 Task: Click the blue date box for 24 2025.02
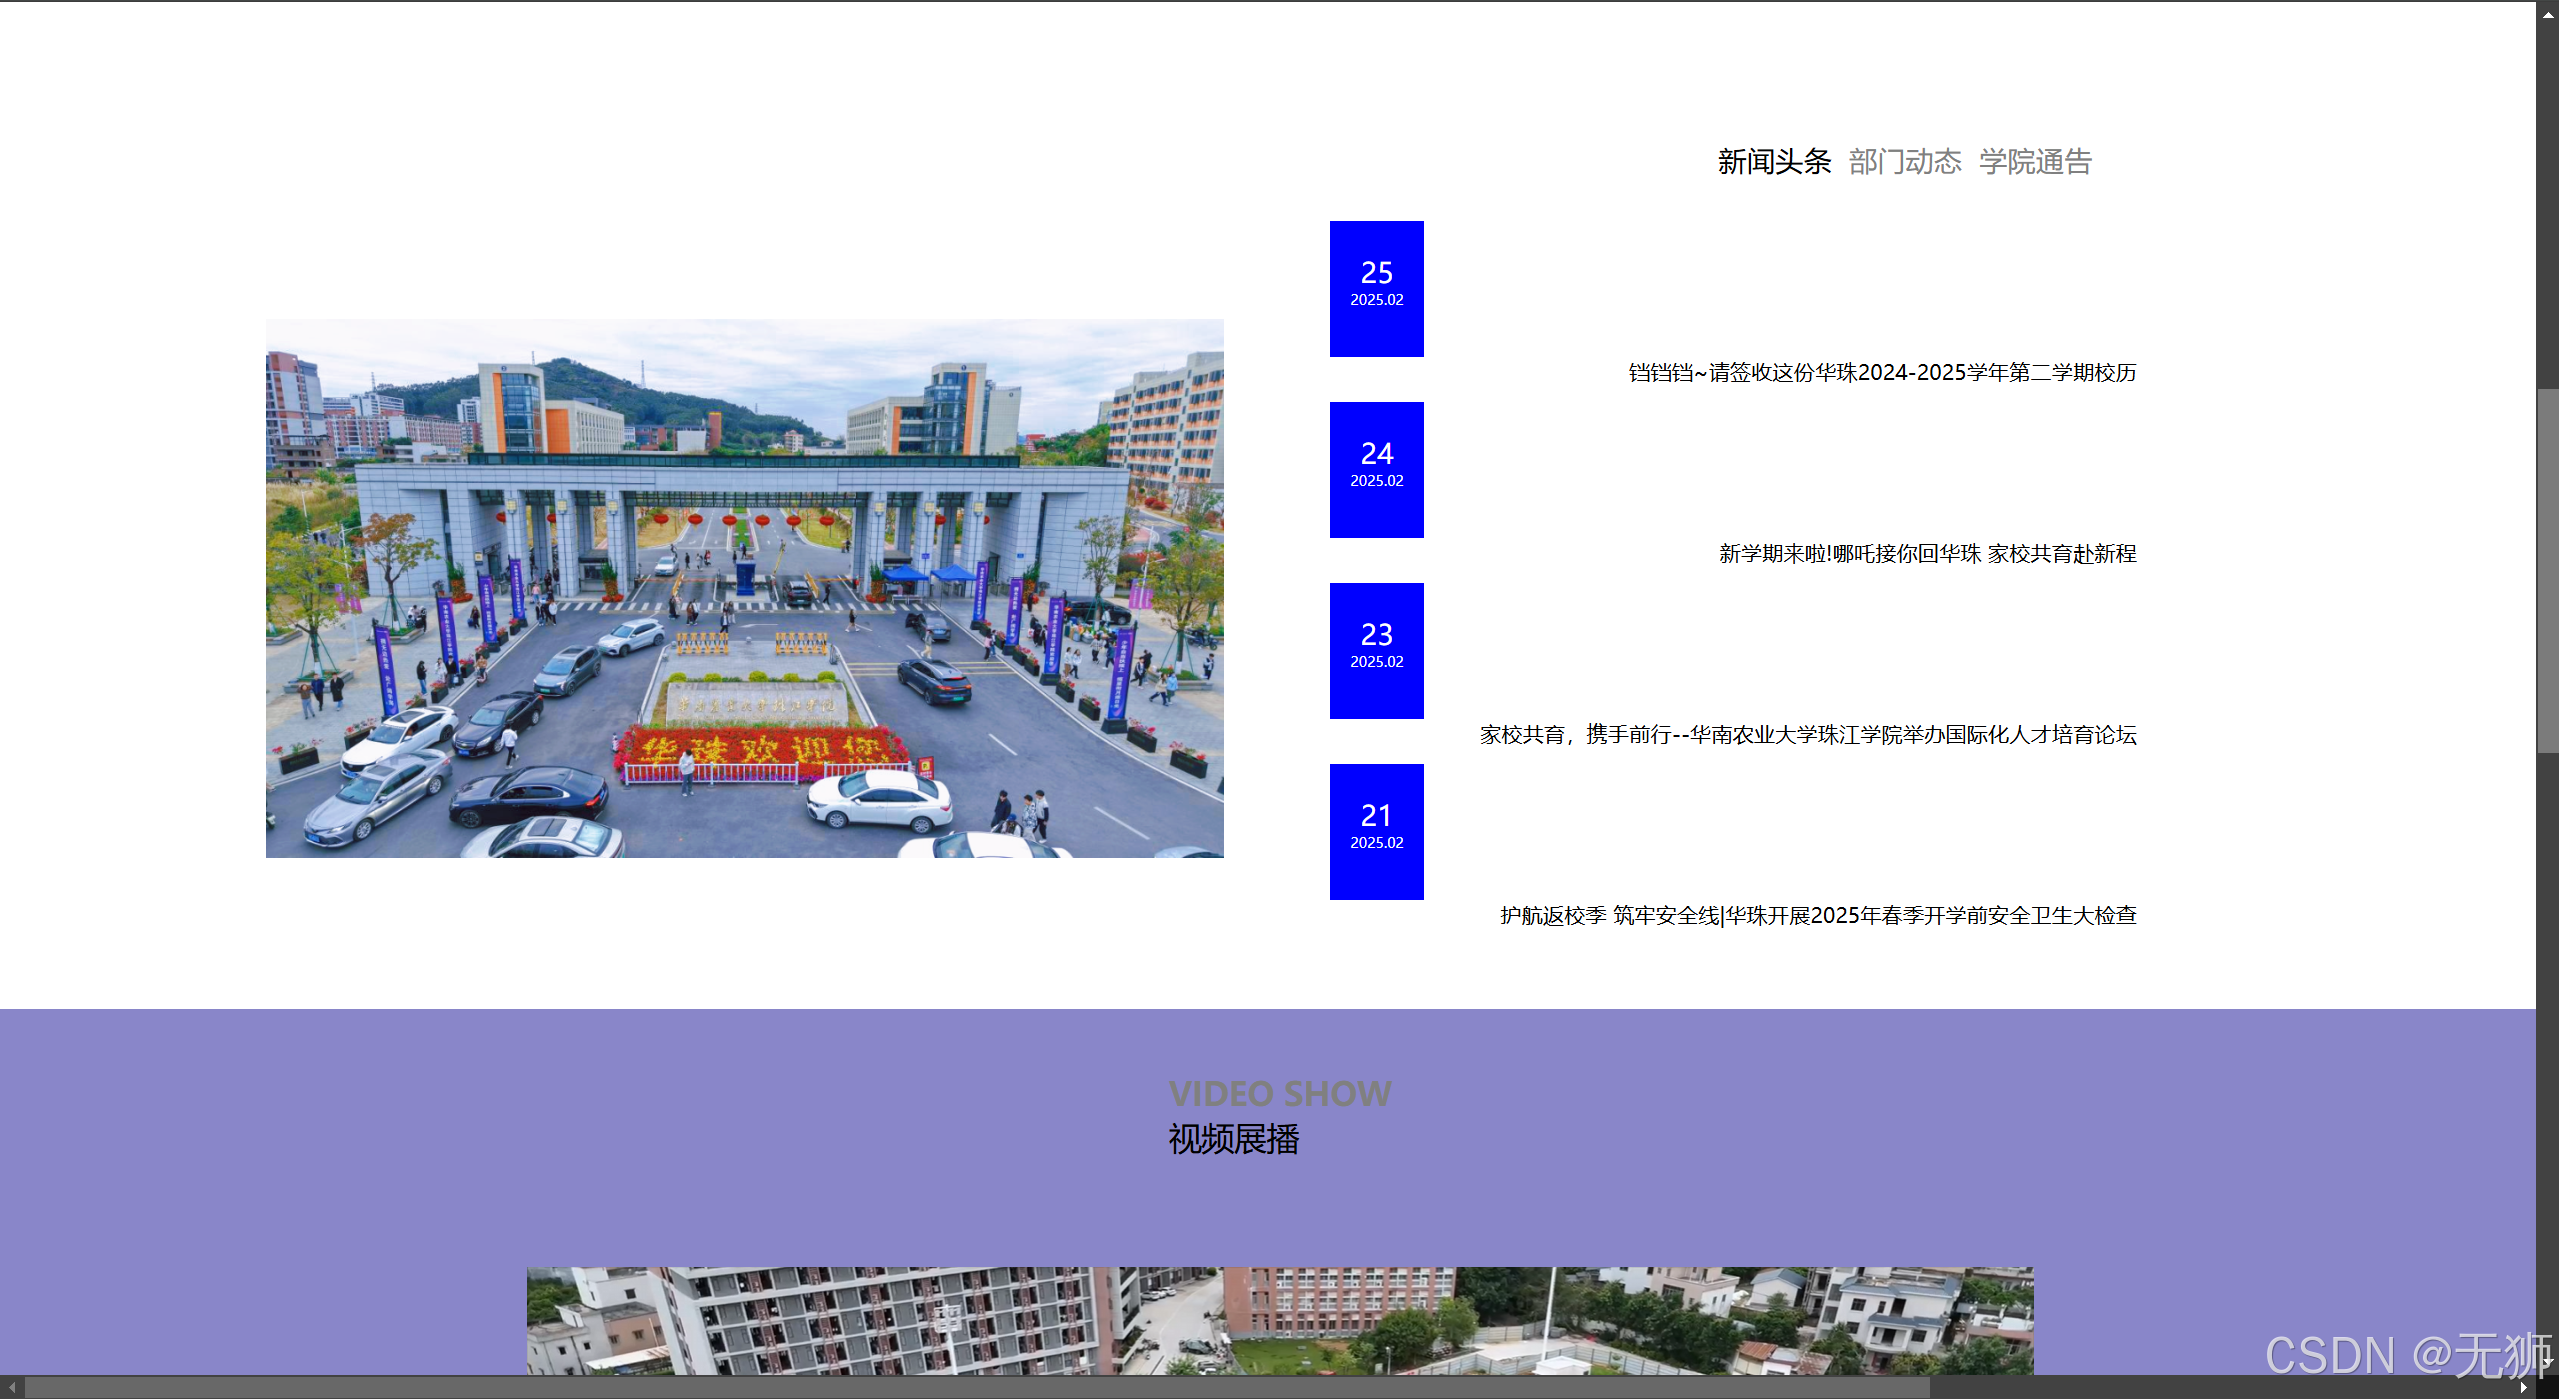(1376, 469)
